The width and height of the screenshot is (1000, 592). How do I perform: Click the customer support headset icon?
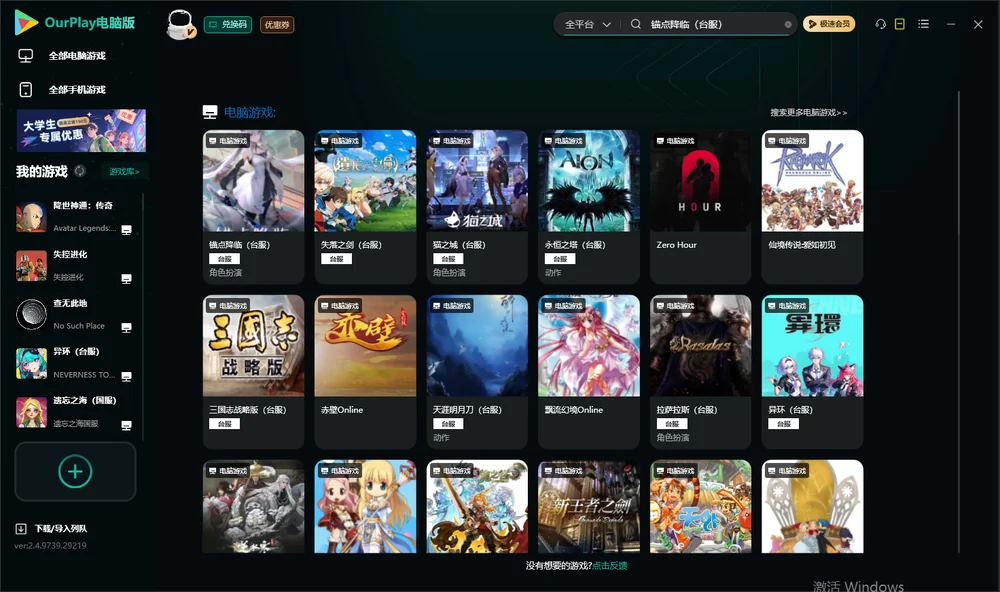880,24
